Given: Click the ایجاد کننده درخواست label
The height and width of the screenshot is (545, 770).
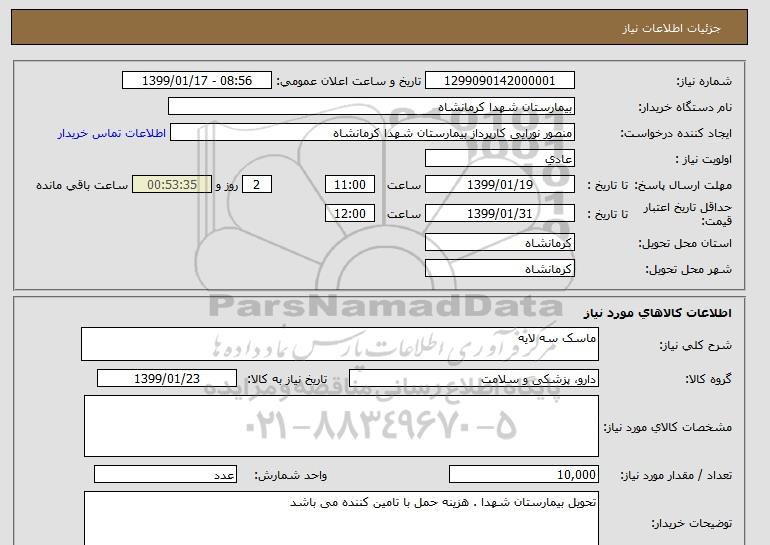Looking at the screenshot, I should pos(676,133).
